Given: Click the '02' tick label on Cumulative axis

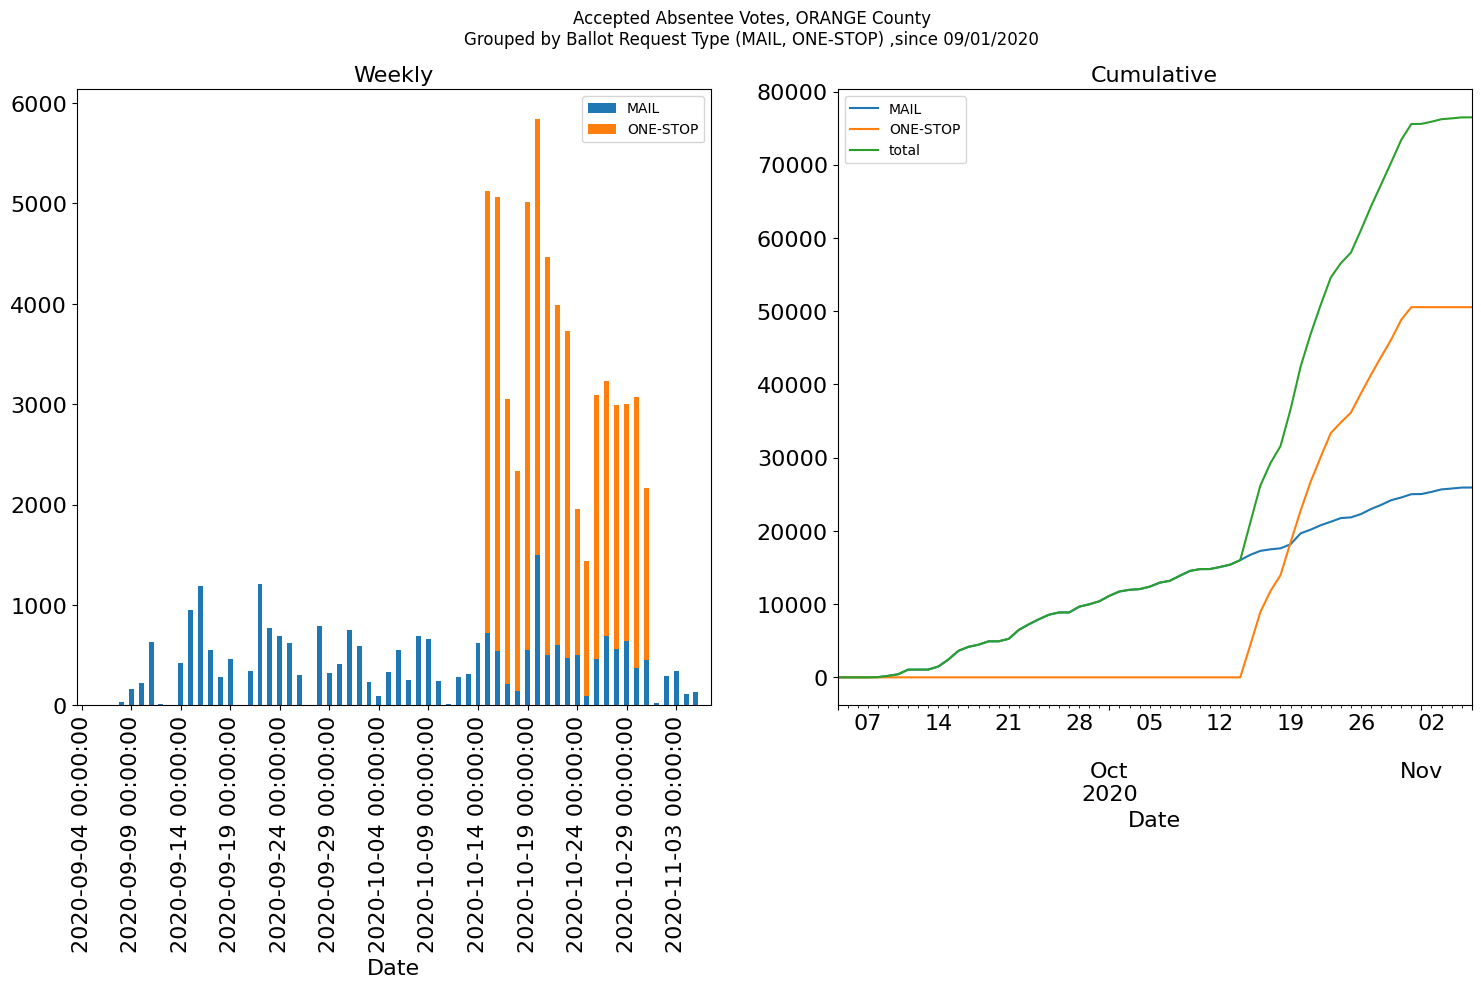Looking at the screenshot, I should click(1431, 722).
